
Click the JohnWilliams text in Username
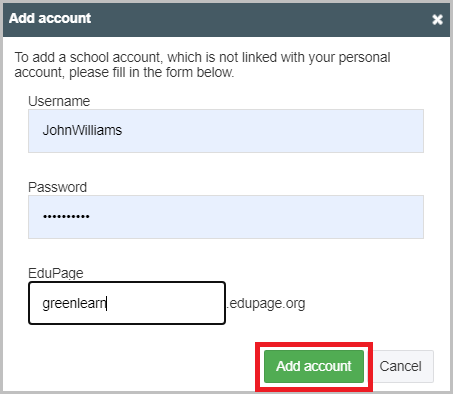82,130
